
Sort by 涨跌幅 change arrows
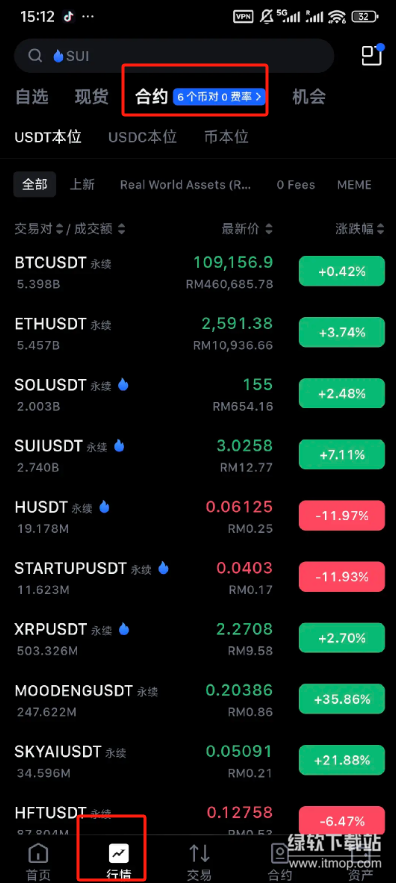coord(381,229)
